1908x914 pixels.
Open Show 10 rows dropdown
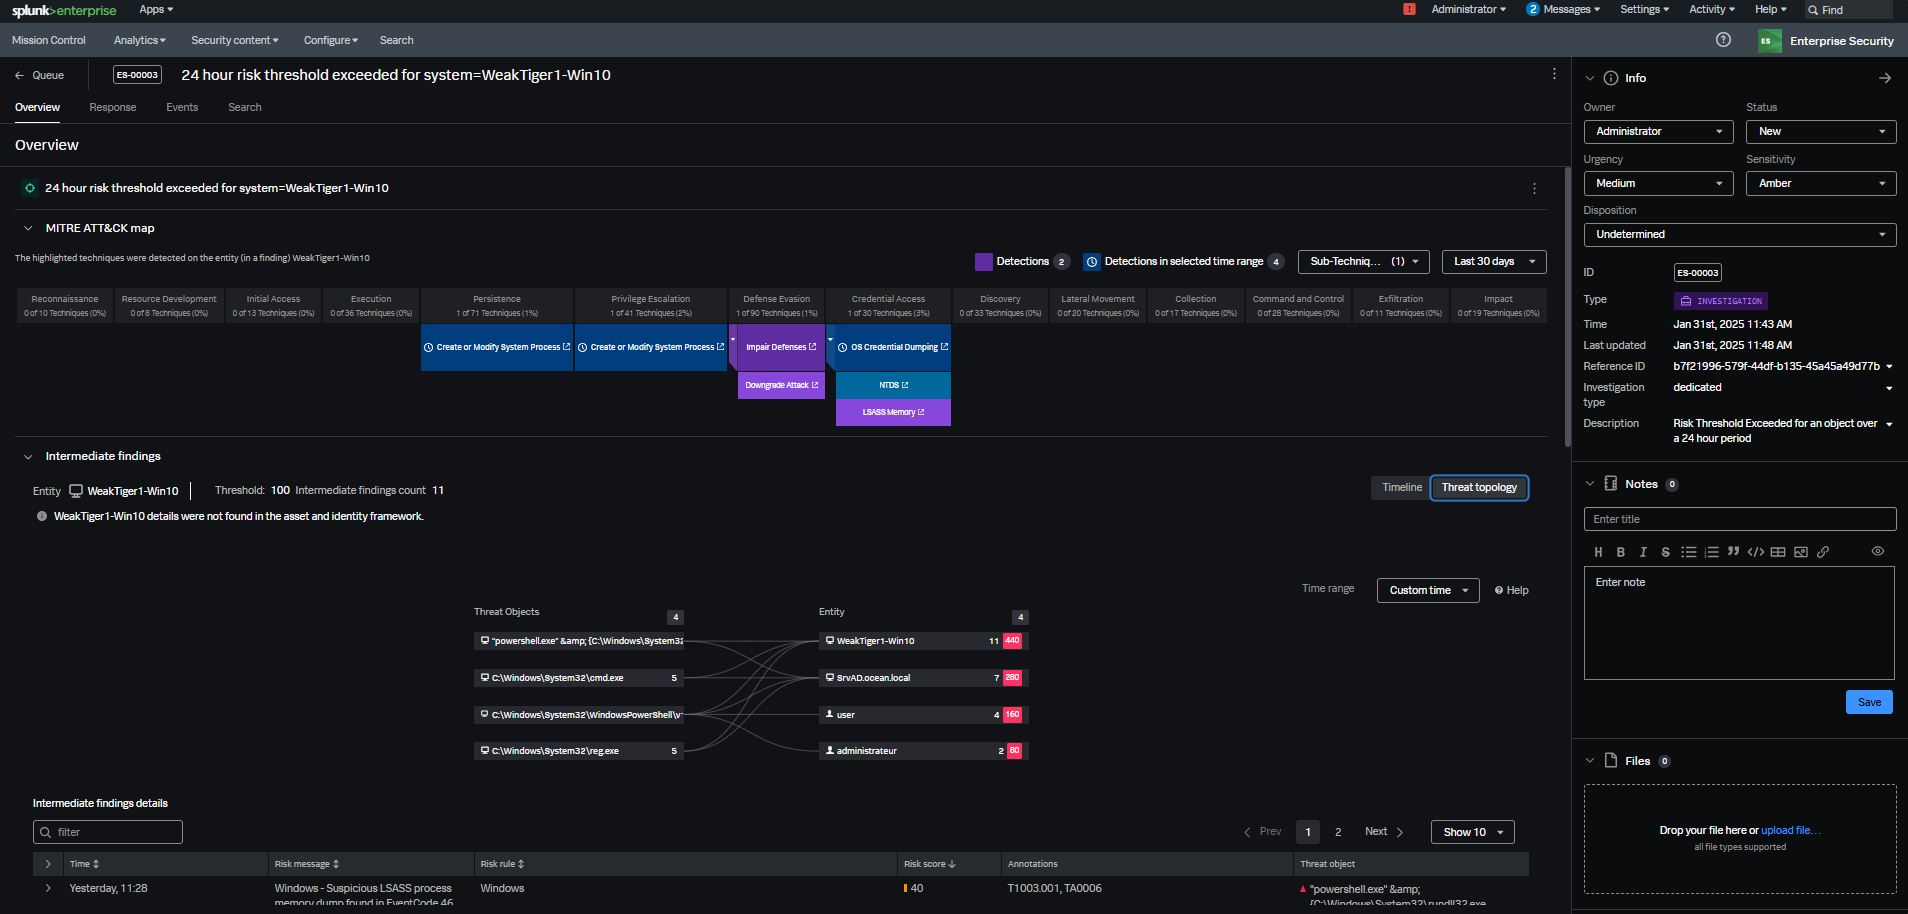coord(1472,832)
